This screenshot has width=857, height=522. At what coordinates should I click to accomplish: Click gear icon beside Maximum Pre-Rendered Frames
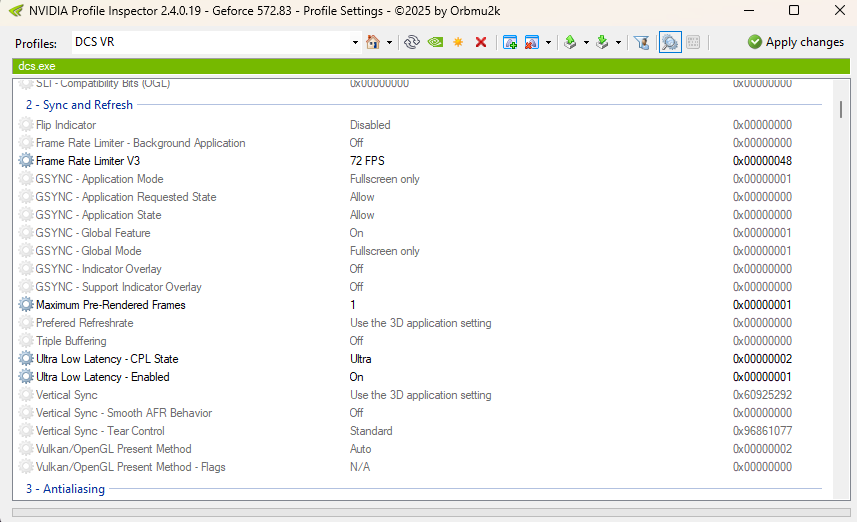[26, 304]
